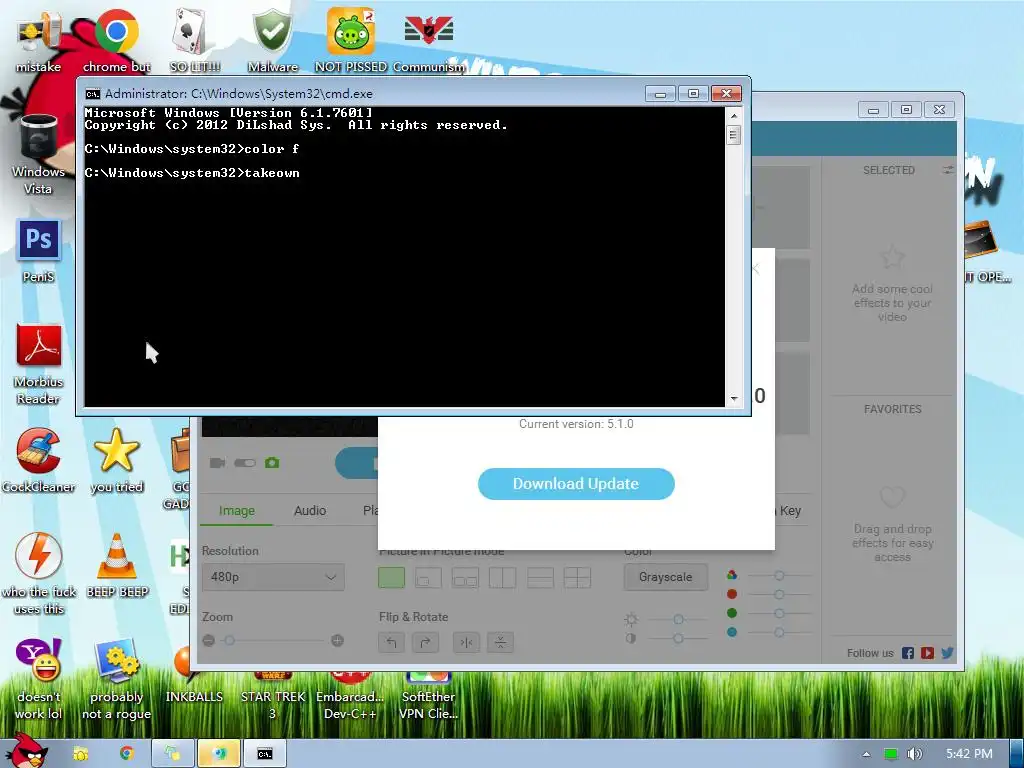This screenshot has height=768, width=1024.
Task: Open the you tried star icon
Action: coord(116,460)
